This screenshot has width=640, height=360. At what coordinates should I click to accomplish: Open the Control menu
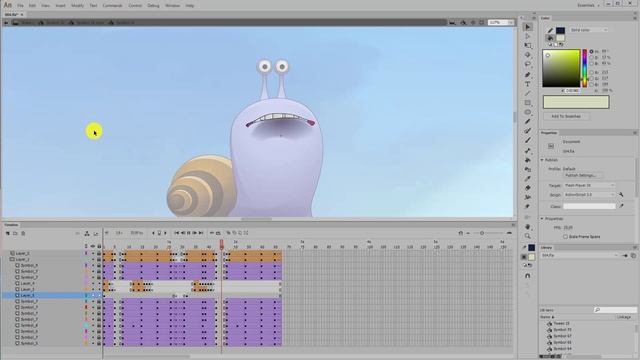pos(135,6)
